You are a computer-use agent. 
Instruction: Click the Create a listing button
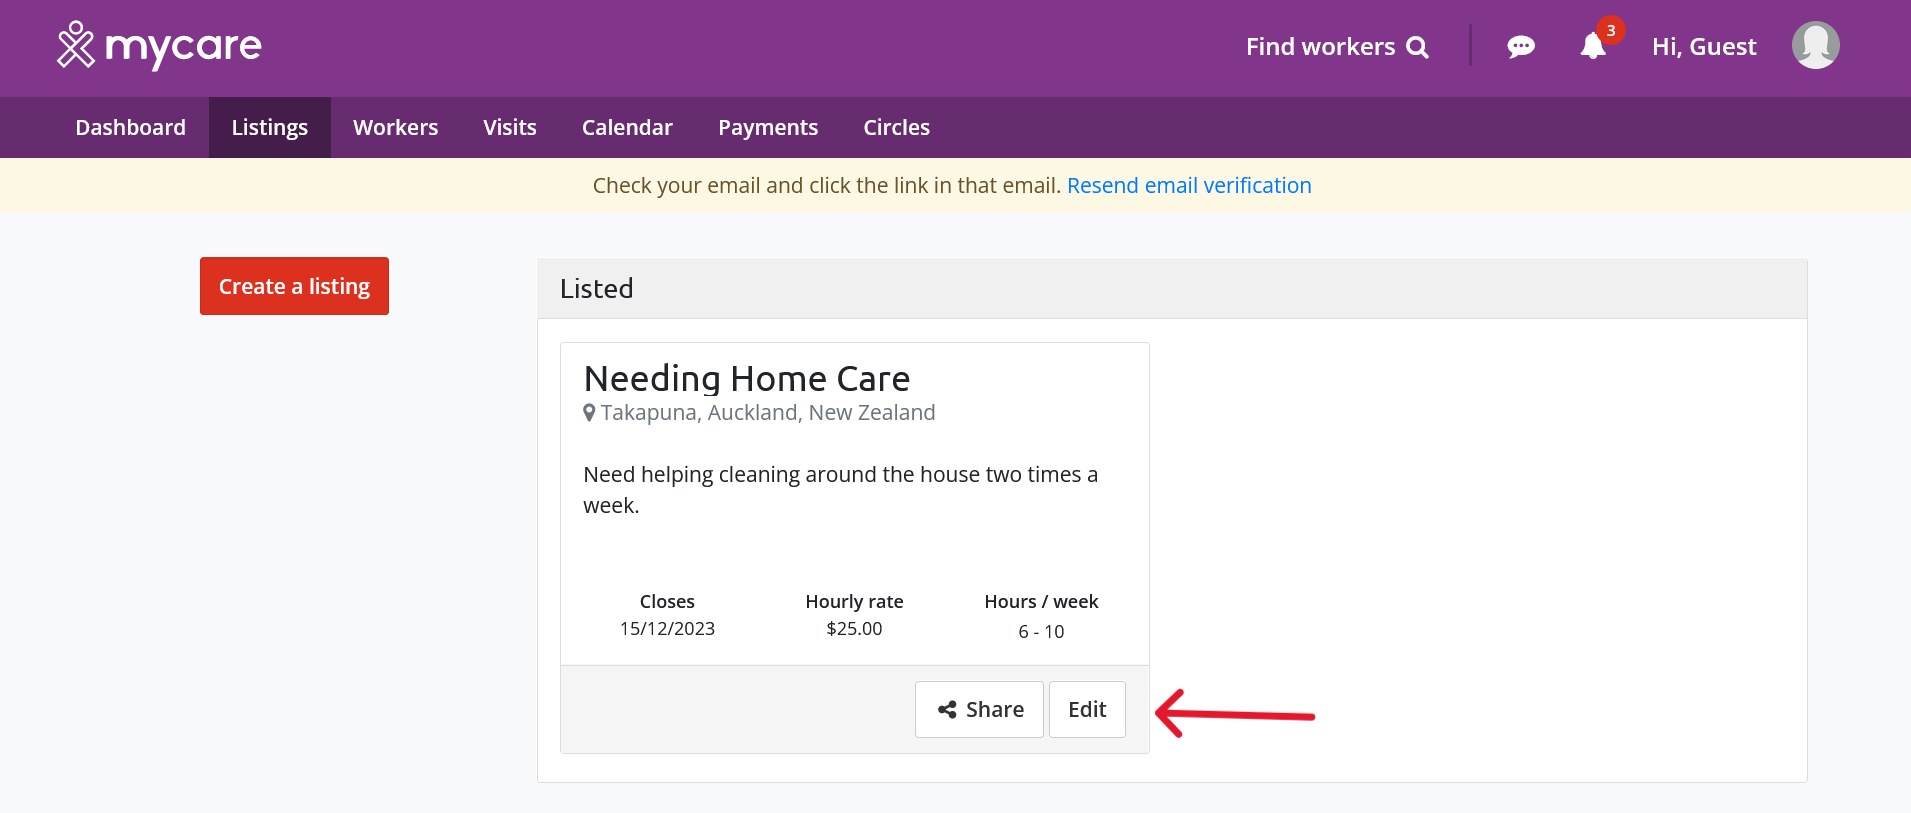pos(294,286)
